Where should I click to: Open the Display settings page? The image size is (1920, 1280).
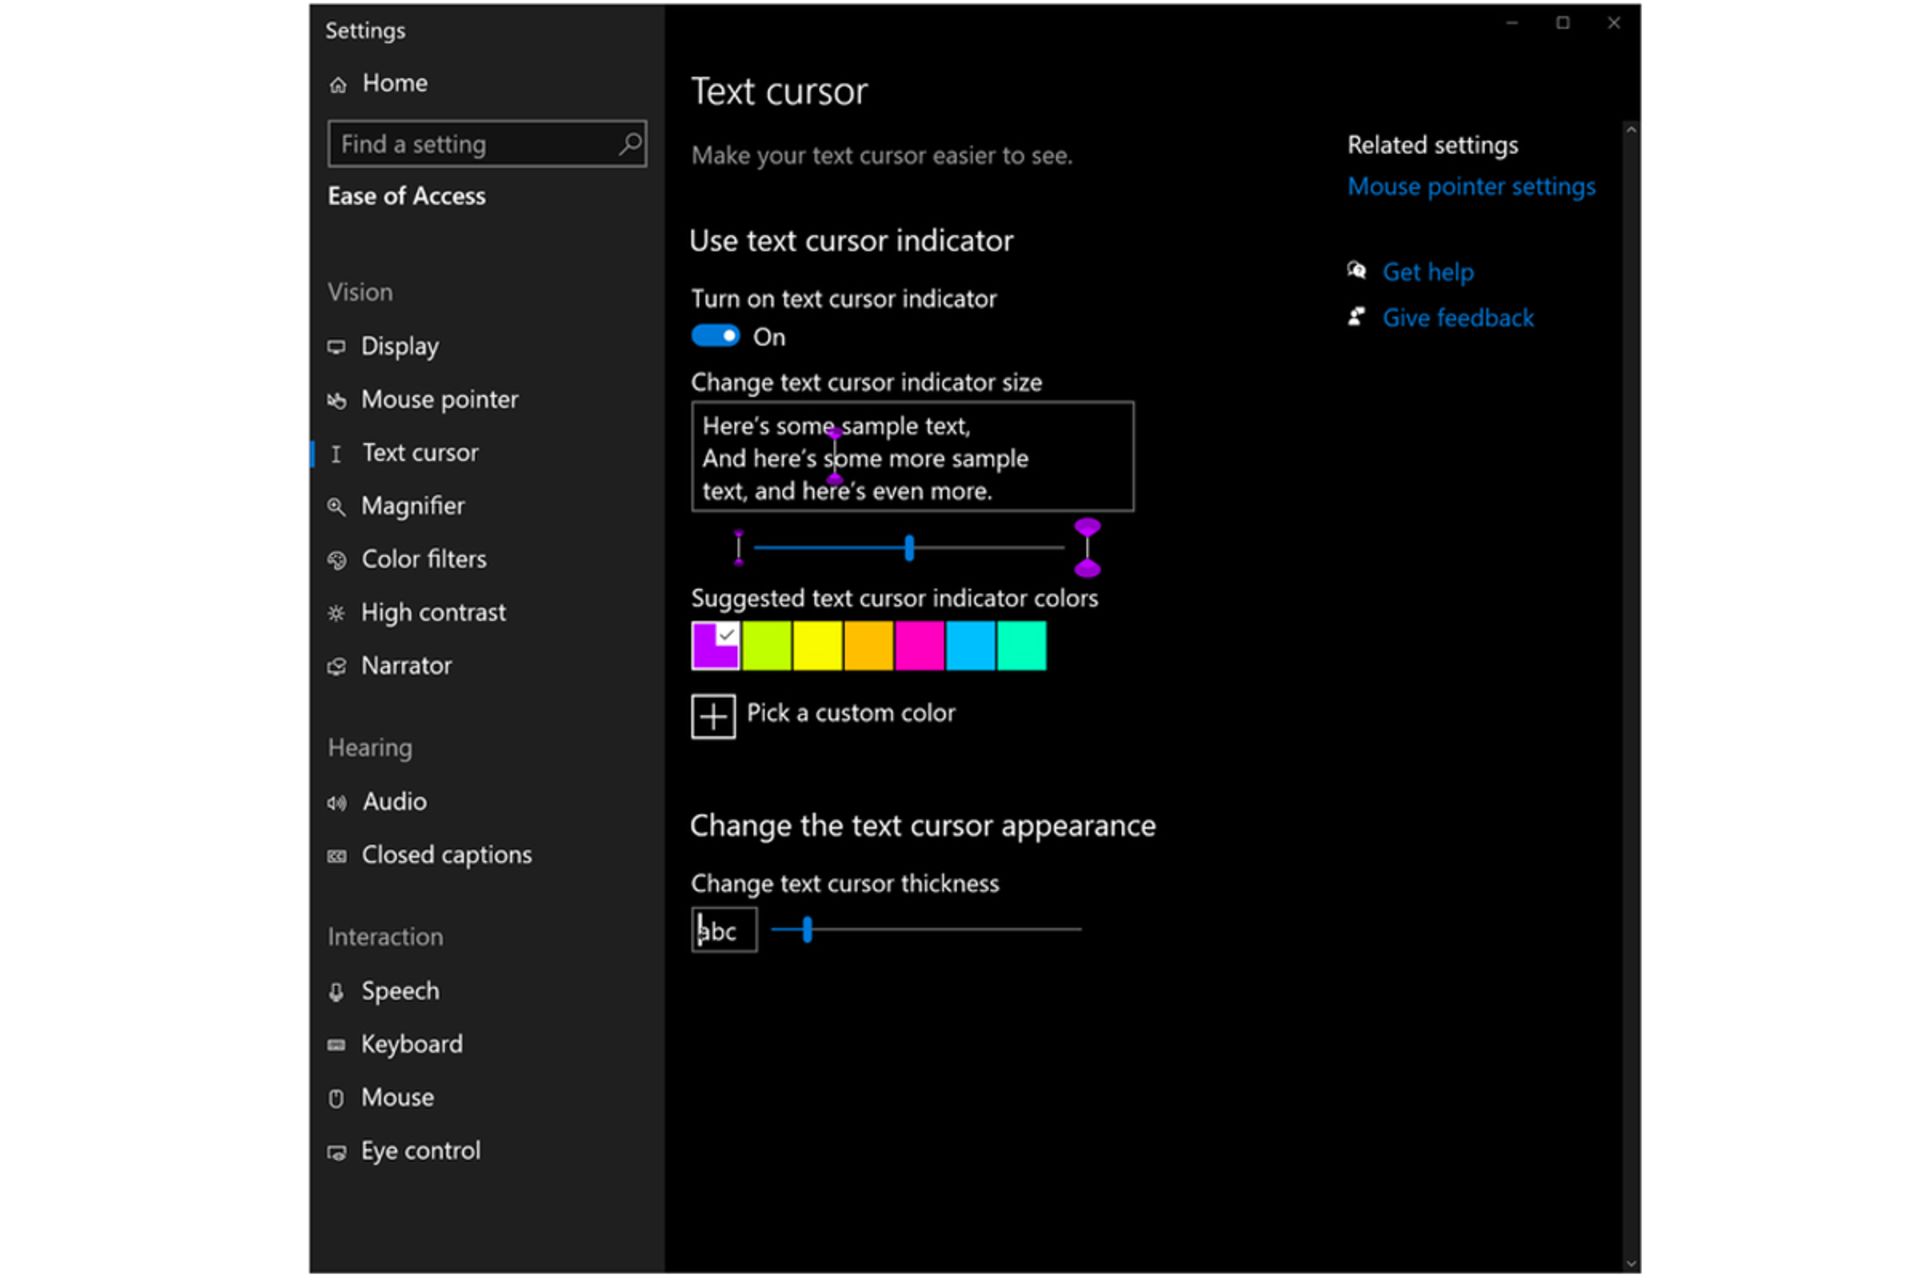pyautogui.click(x=399, y=346)
